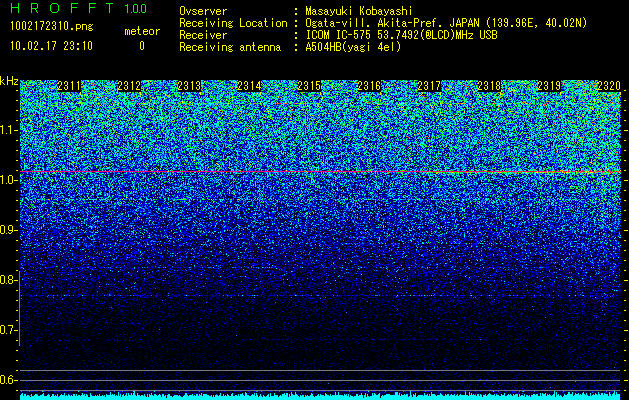Click the Receiving Location value line

(446, 23)
